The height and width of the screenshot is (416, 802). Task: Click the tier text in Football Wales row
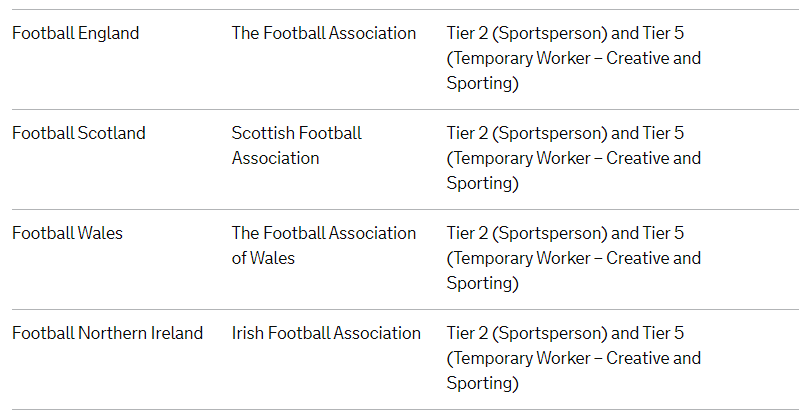coord(573,258)
